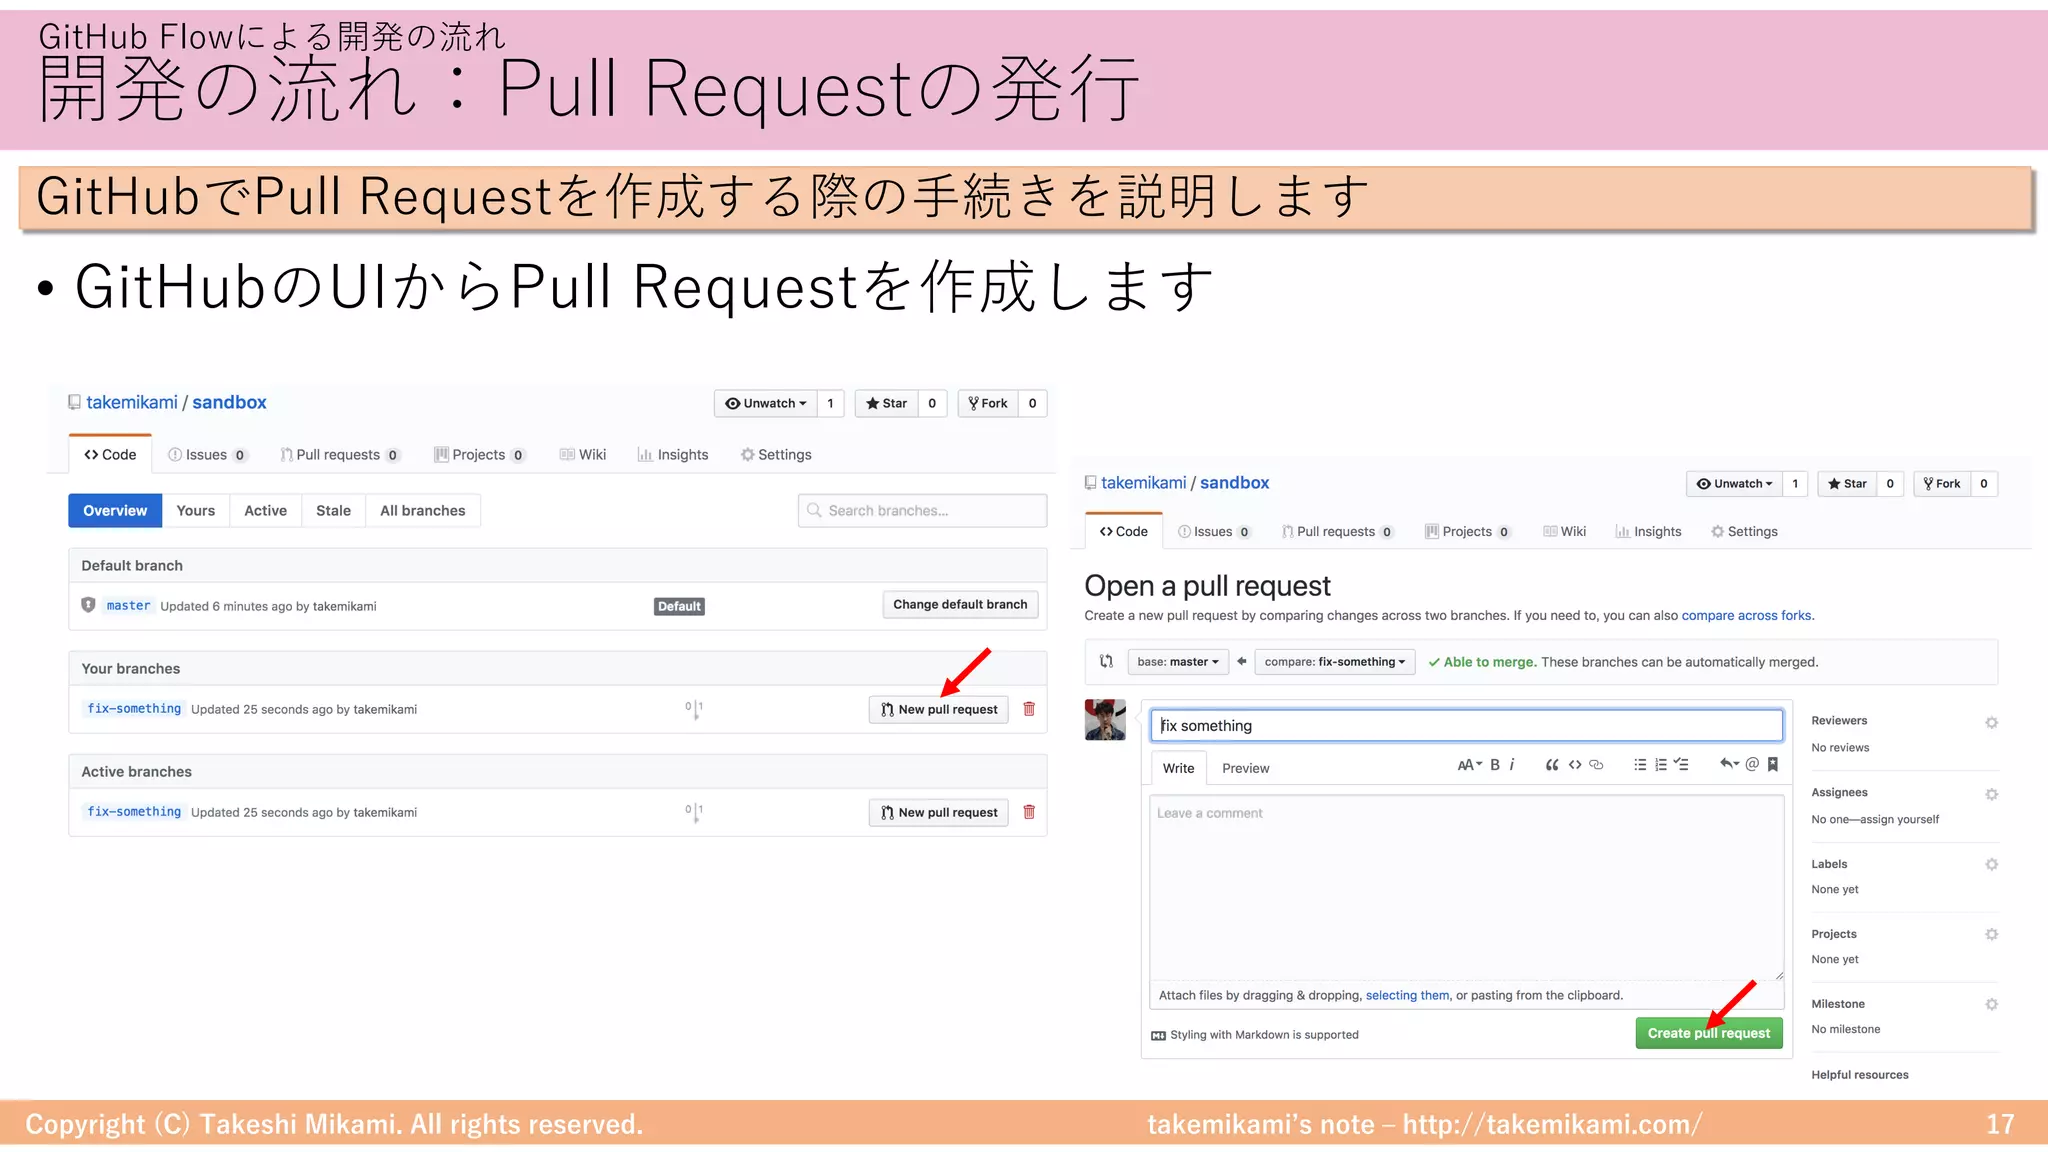Click the Markdown icon below the comment box
This screenshot has width=2048, height=1152.
(1158, 1035)
